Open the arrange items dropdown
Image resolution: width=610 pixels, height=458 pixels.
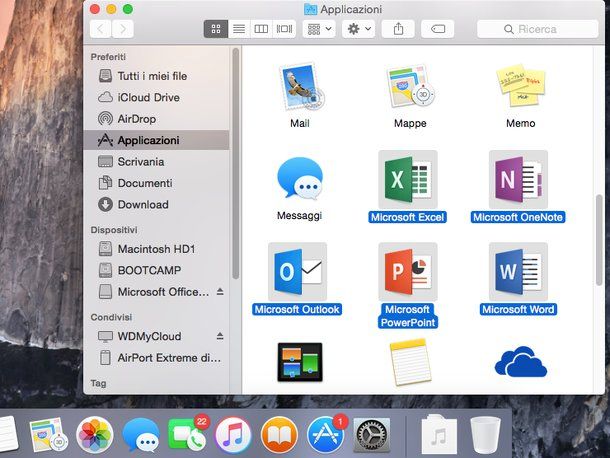[x=319, y=29]
